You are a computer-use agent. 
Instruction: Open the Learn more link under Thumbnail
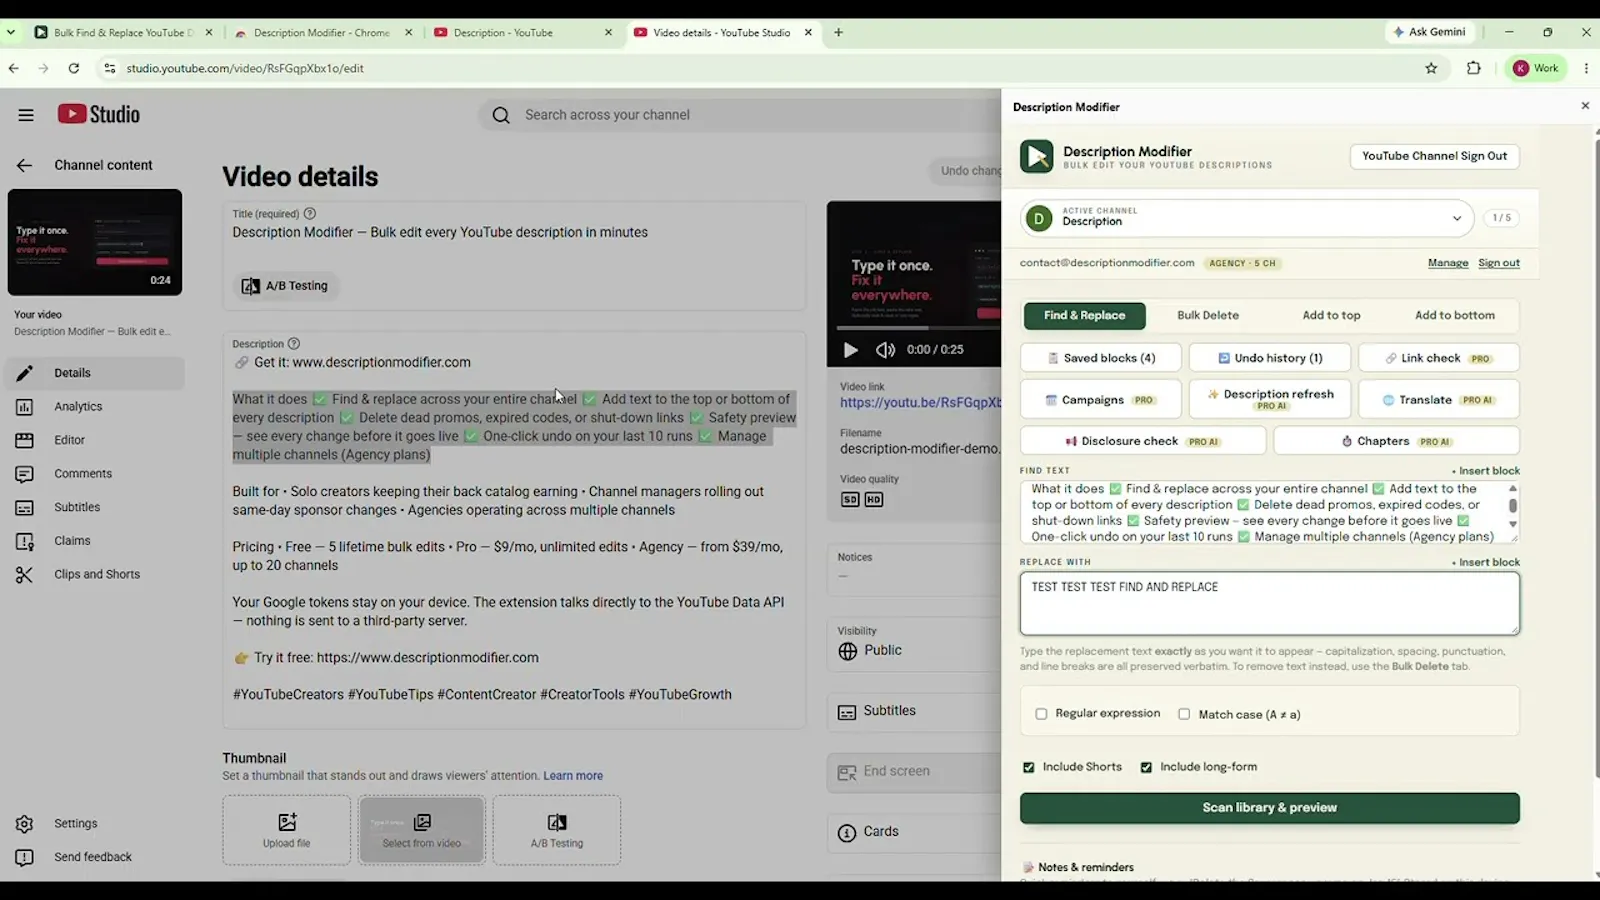(573, 776)
